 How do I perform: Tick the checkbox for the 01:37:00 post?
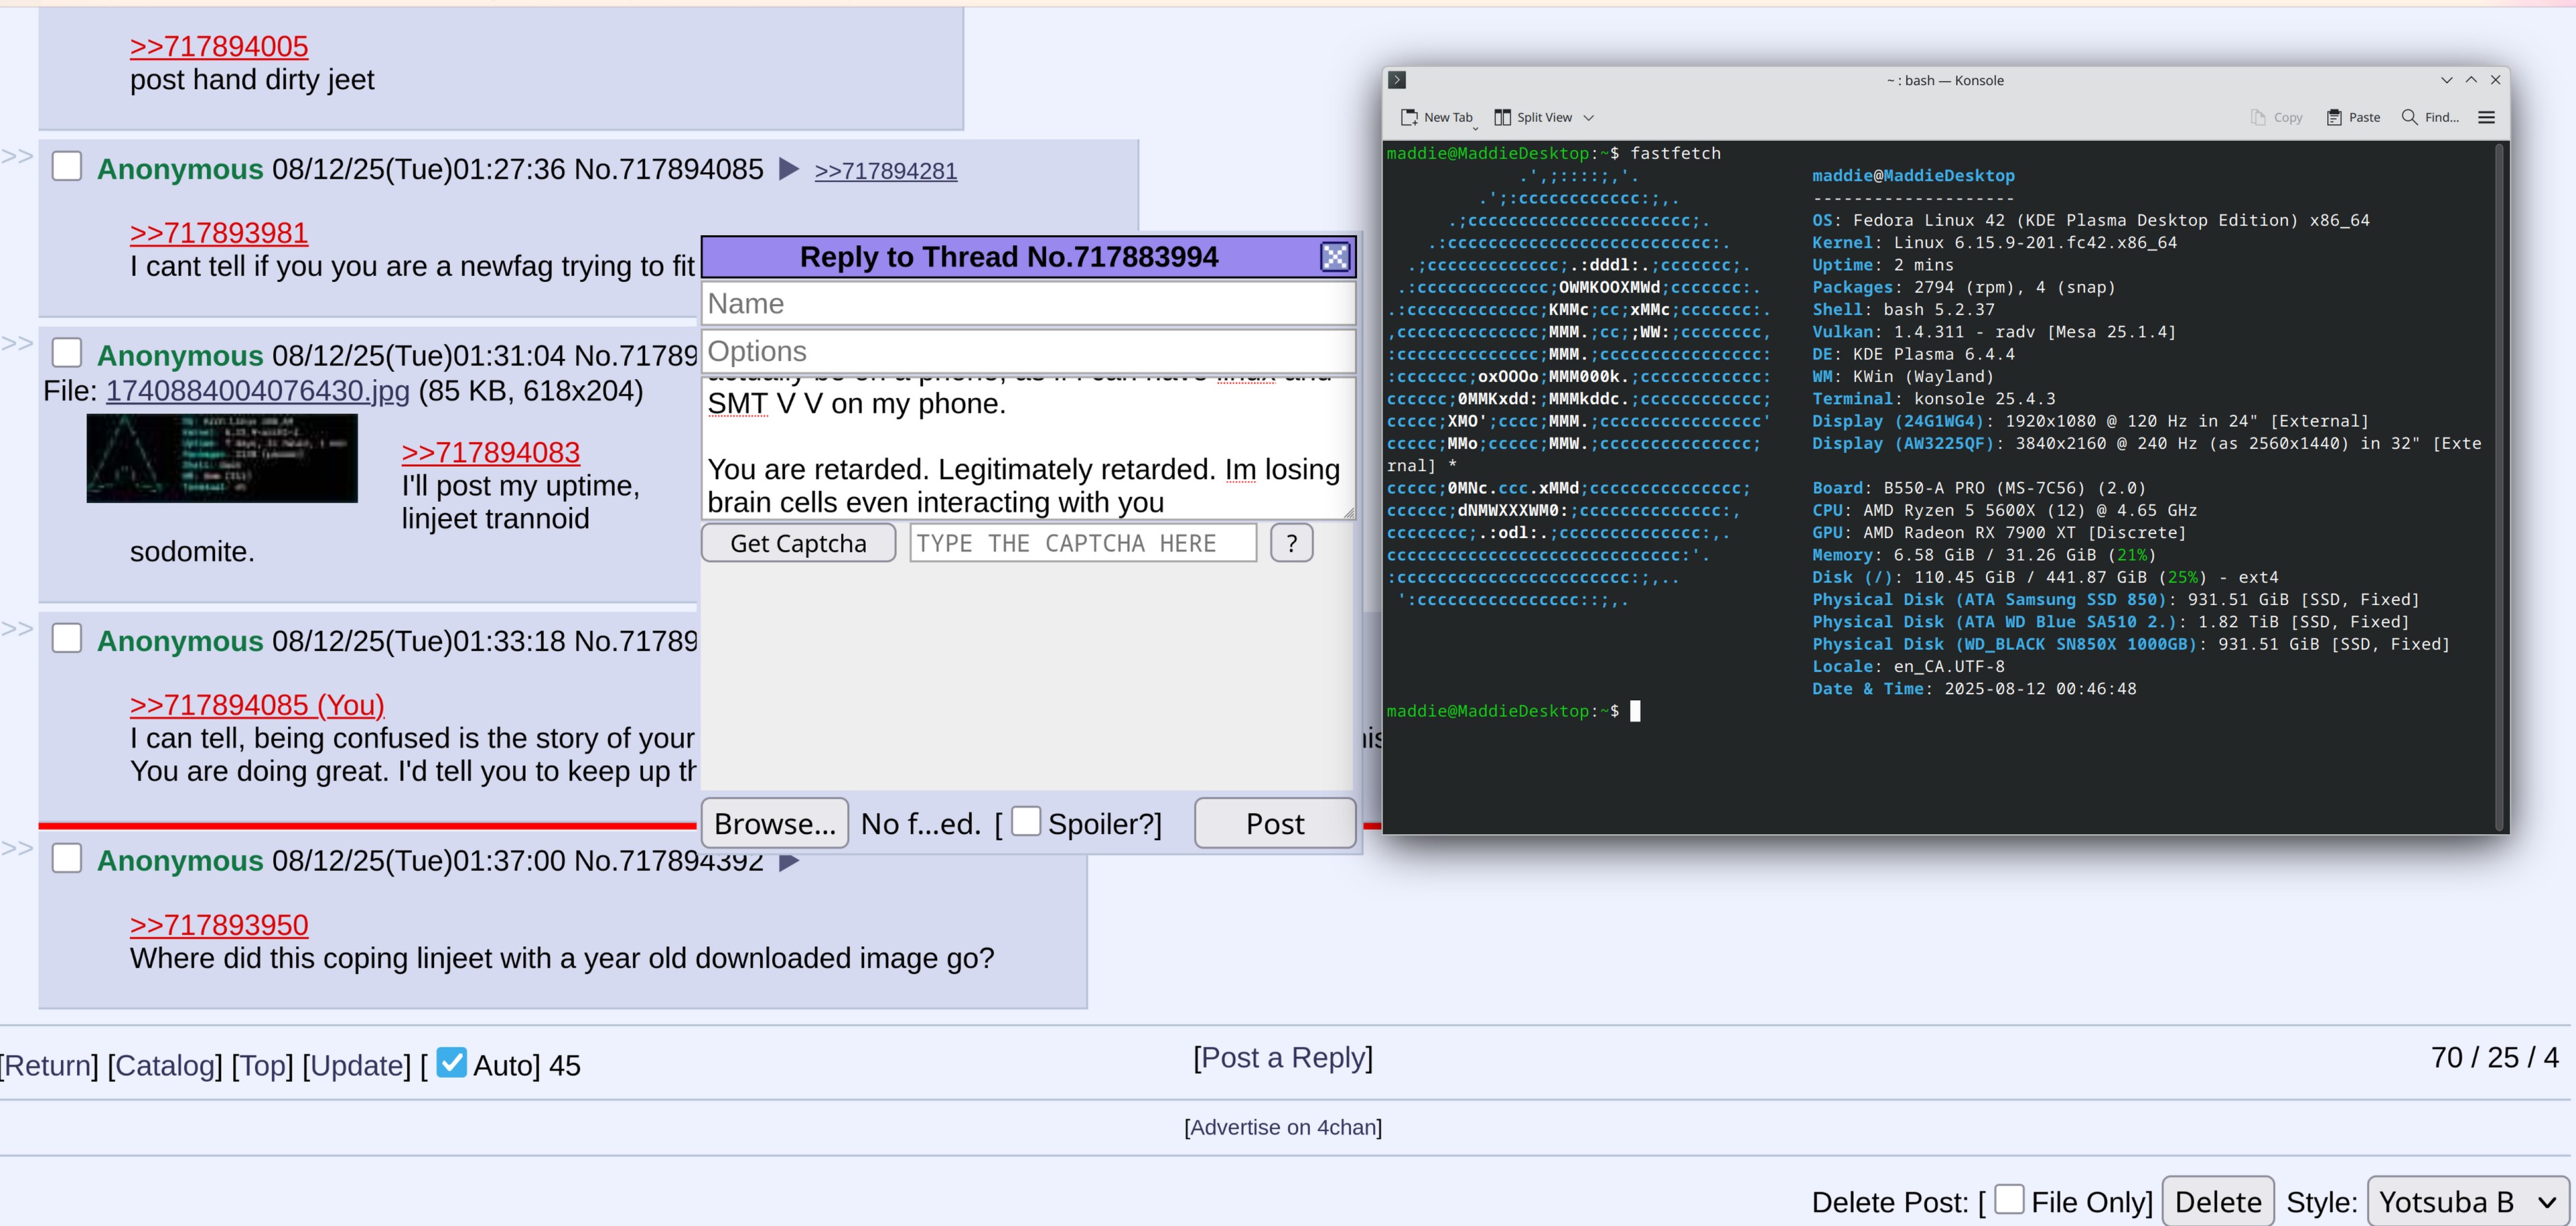coord(67,858)
